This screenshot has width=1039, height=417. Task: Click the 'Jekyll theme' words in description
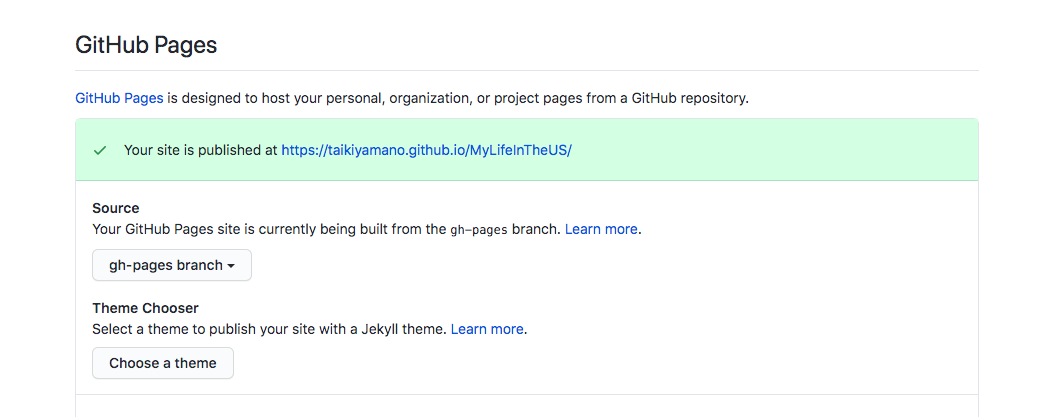tap(410, 329)
